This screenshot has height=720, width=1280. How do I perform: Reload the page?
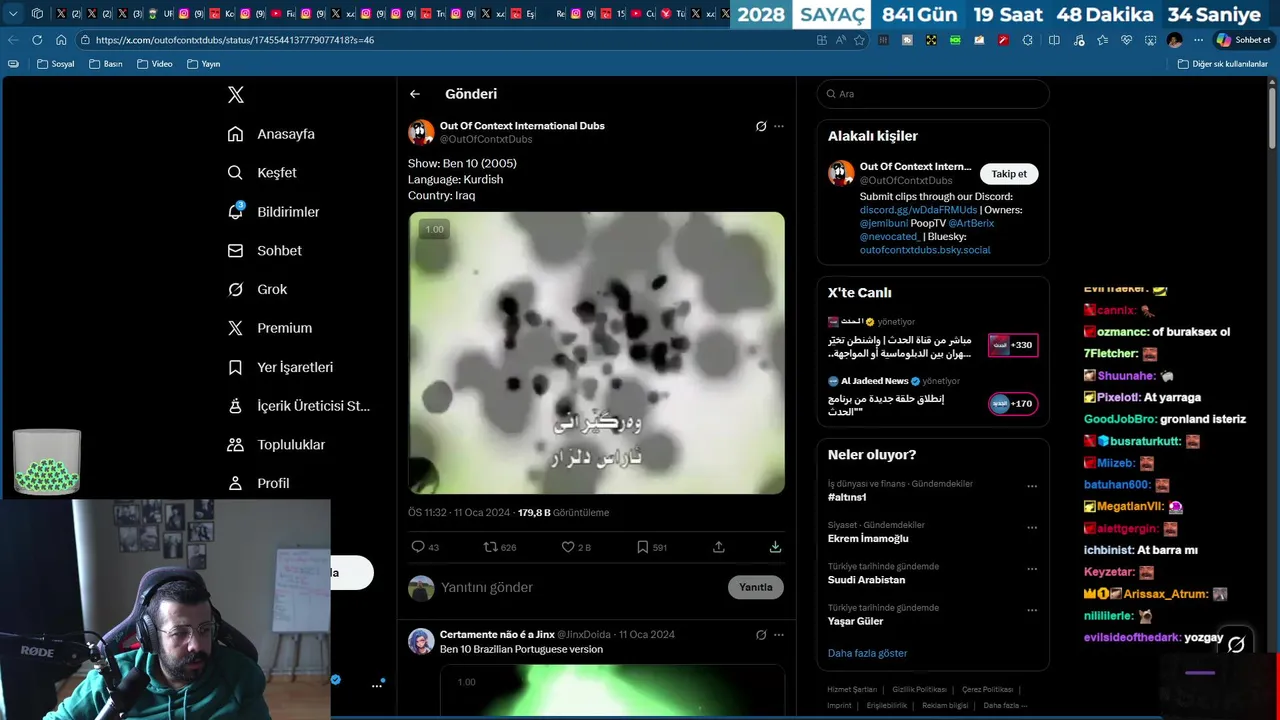[37, 40]
